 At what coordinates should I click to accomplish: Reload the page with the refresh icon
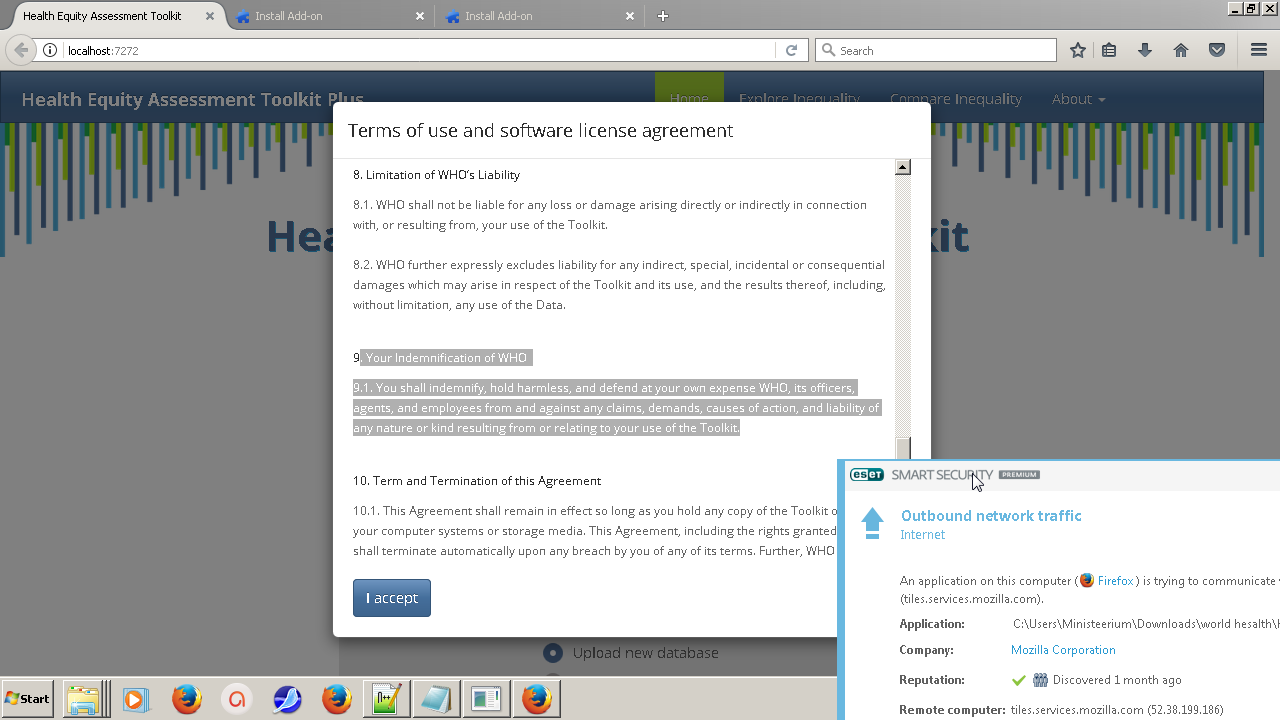click(x=791, y=50)
